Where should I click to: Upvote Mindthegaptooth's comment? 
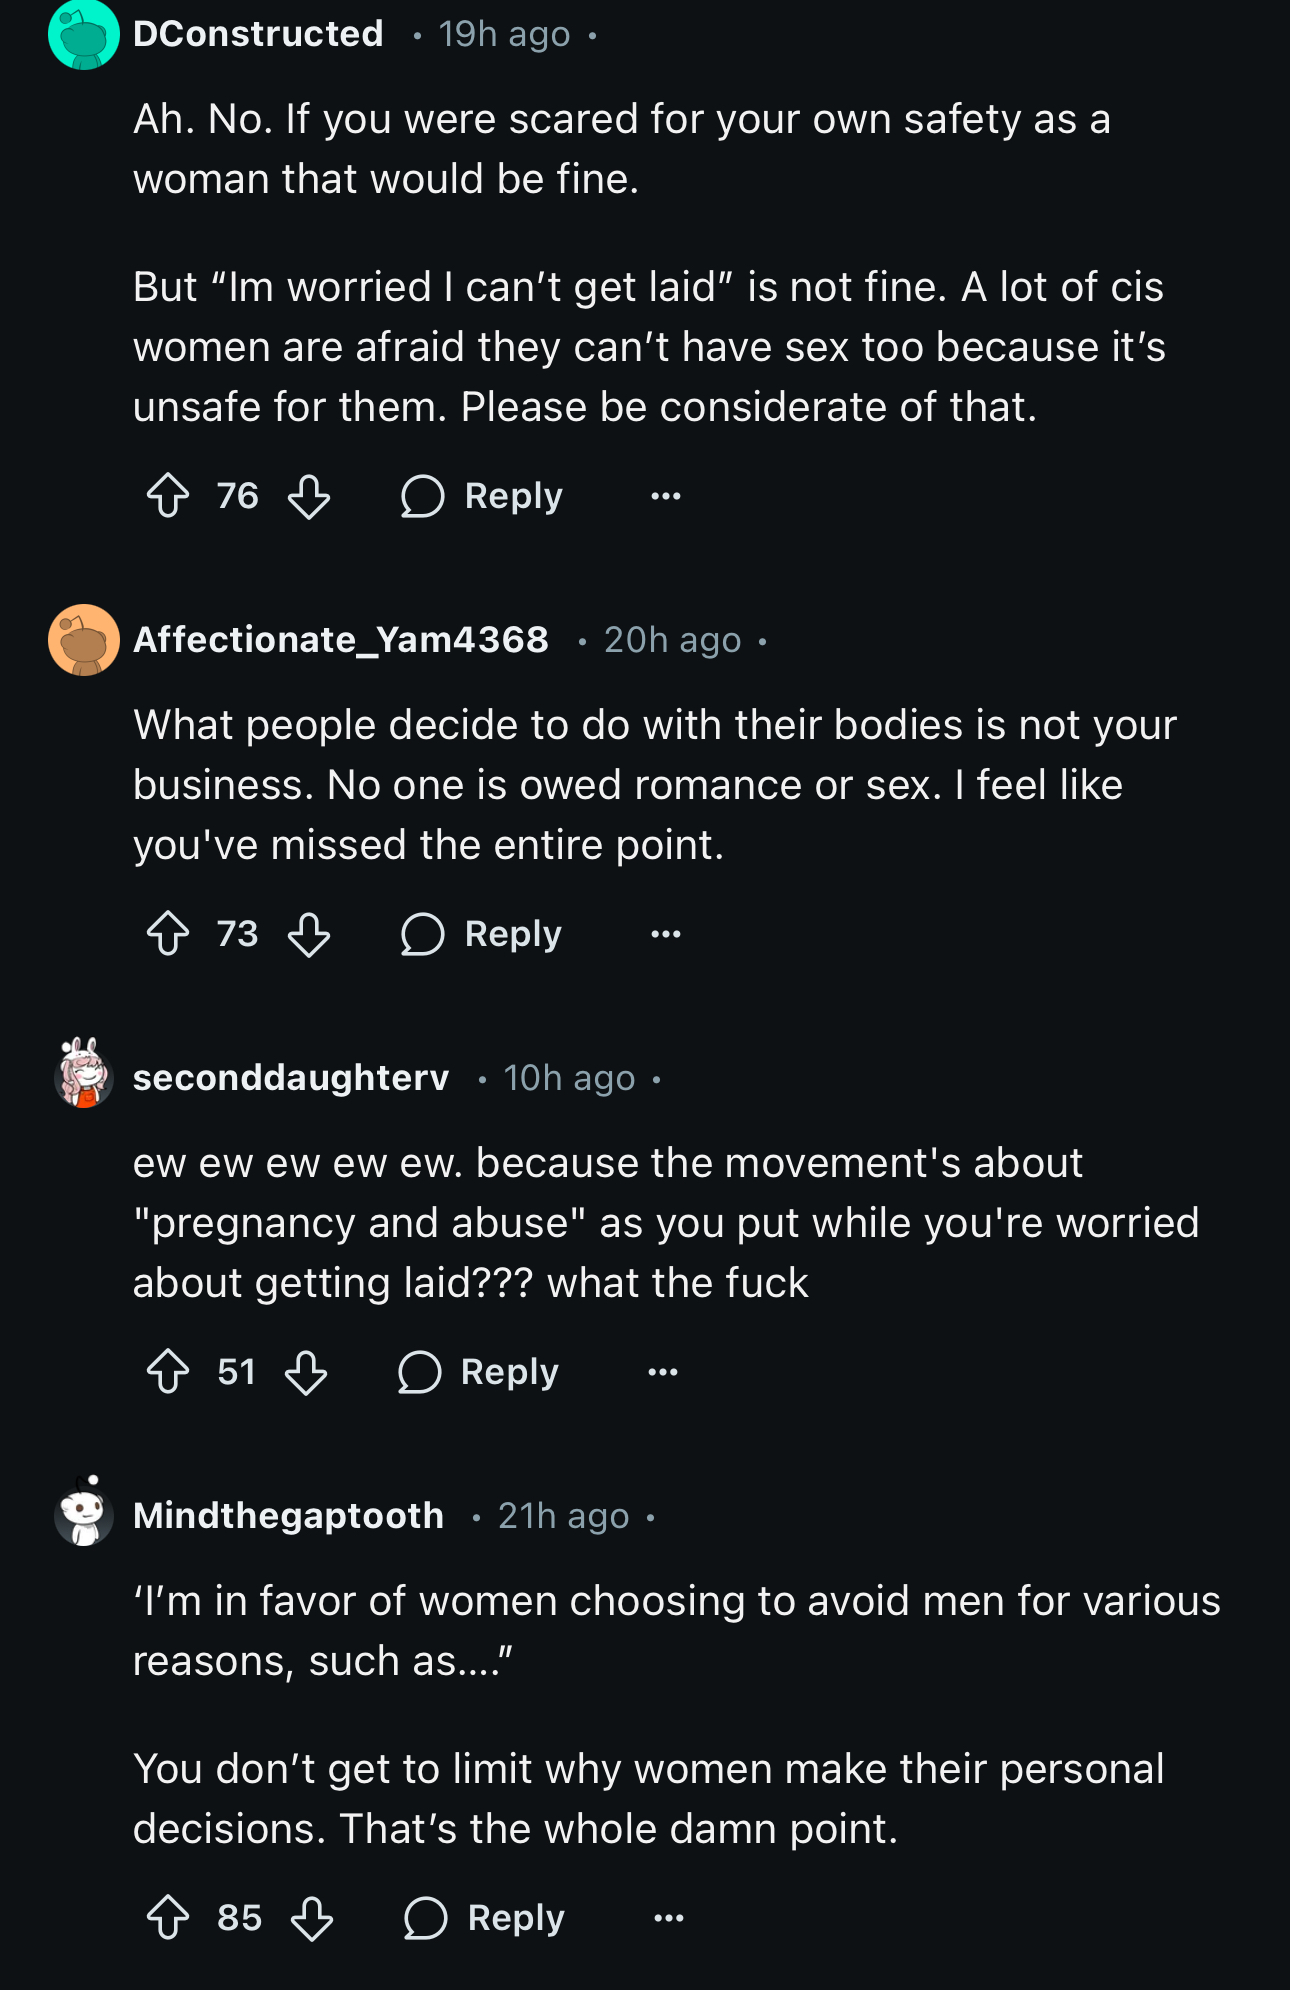coord(168,1918)
